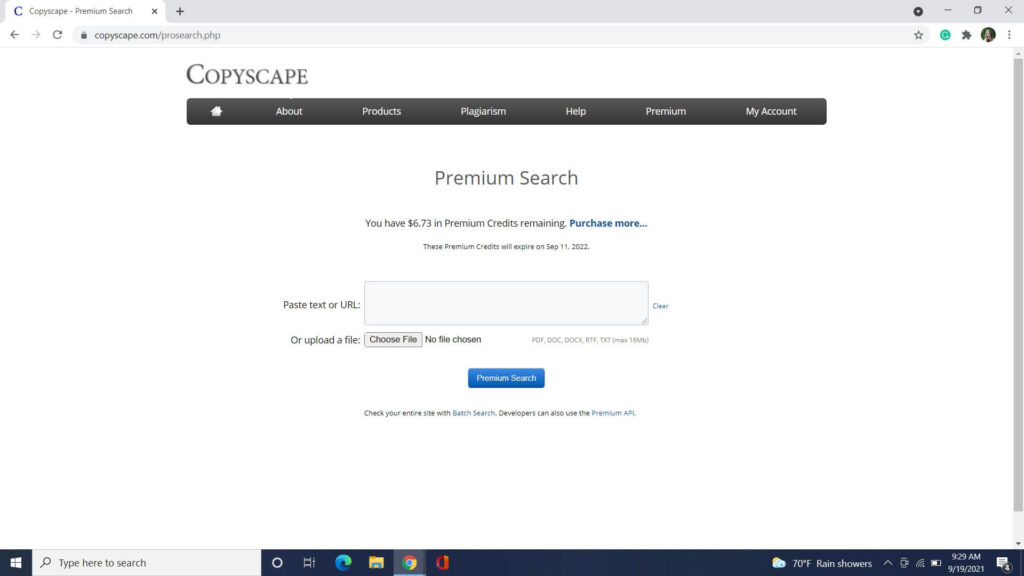
Task: Open the Grammarly extension icon
Action: [x=944, y=34]
